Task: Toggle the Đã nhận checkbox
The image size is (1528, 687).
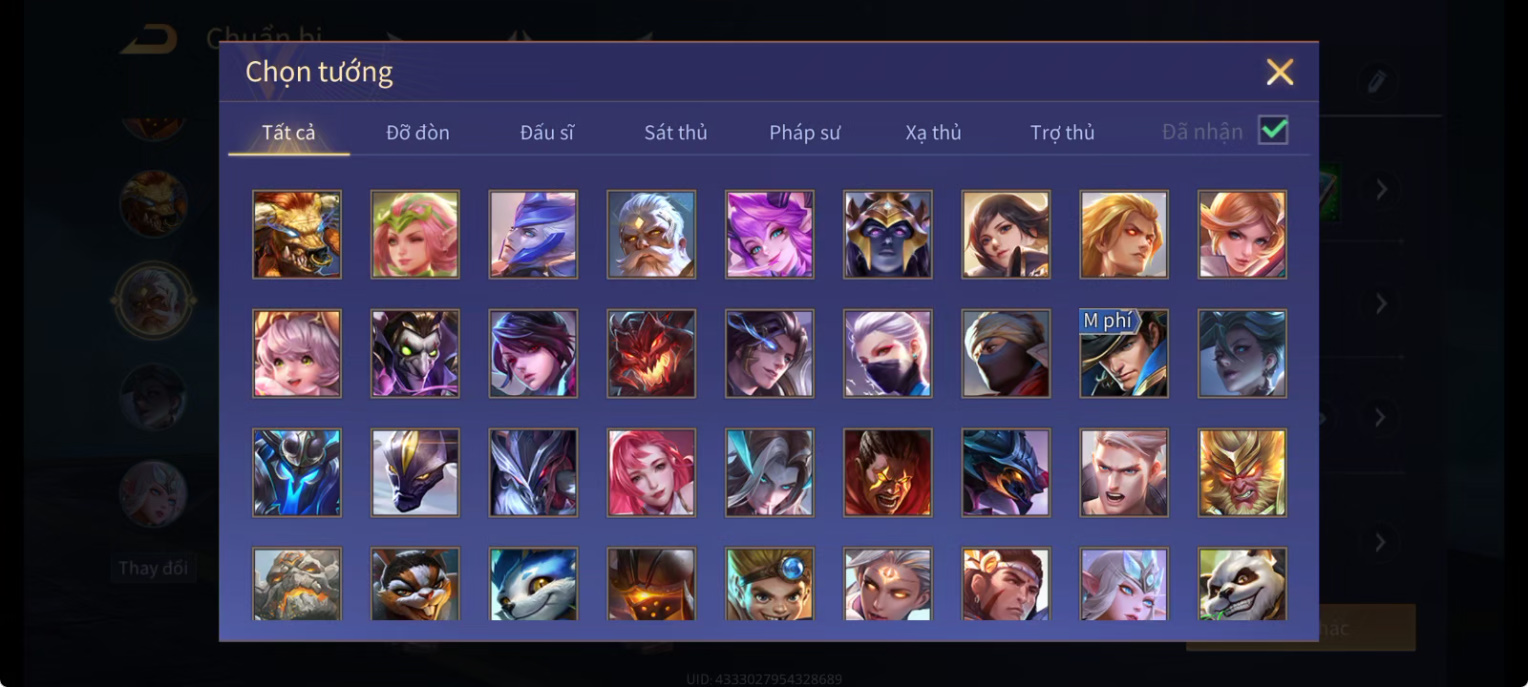Action: point(1273,130)
